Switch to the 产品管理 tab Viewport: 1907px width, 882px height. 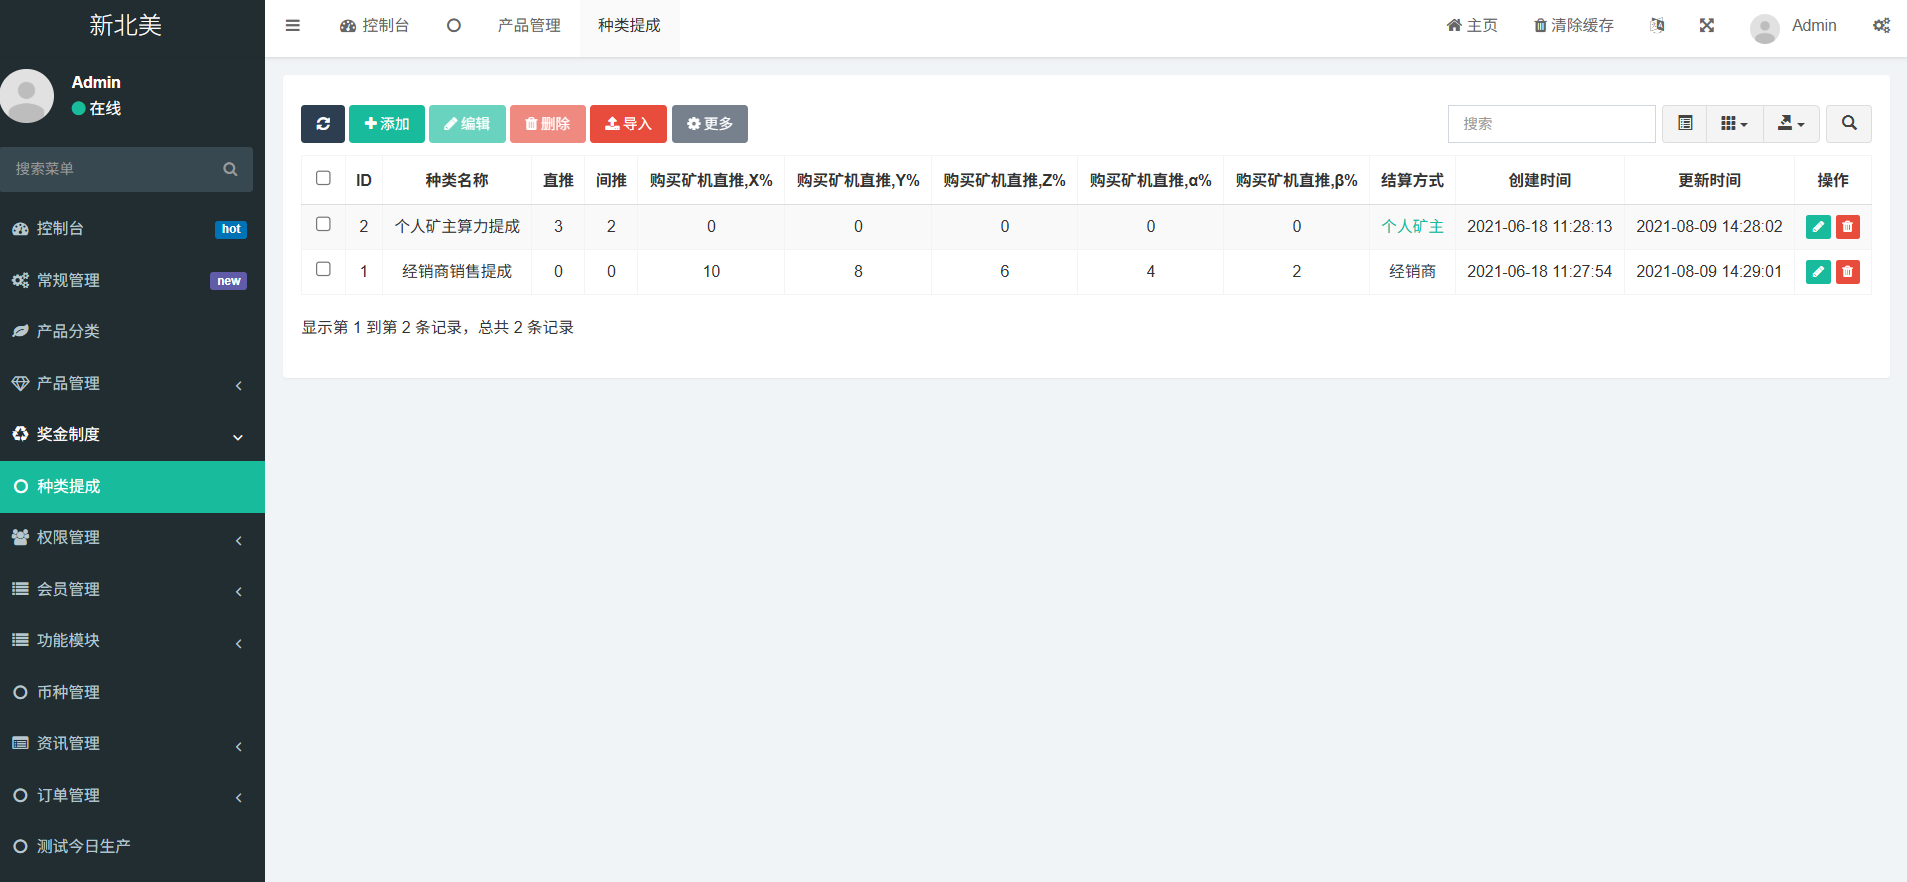coord(529,26)
